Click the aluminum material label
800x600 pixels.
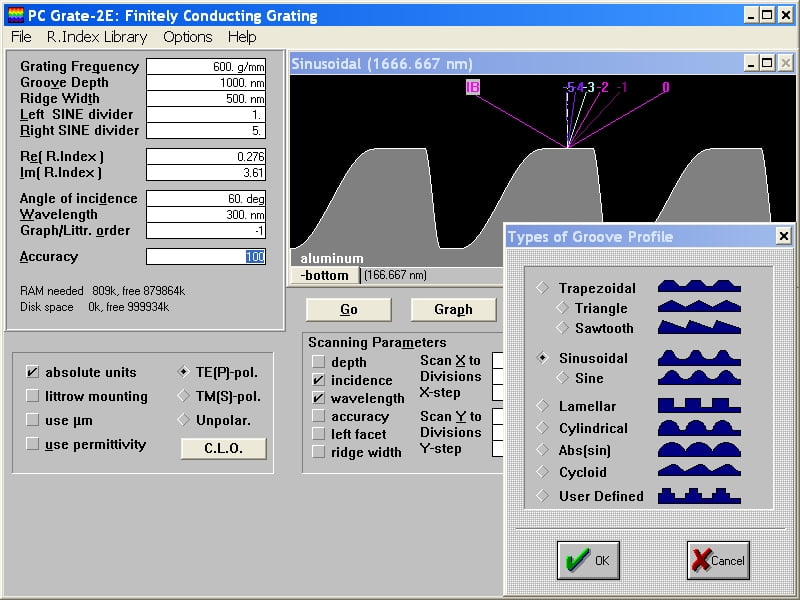pyautogui.click(x=332, y=258)
